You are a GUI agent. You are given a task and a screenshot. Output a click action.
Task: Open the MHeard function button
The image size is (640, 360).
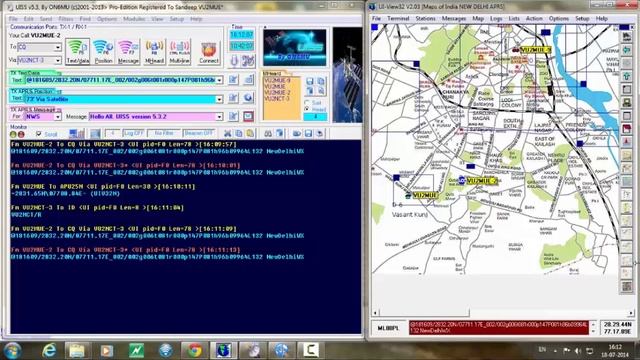tap(154, 51)
